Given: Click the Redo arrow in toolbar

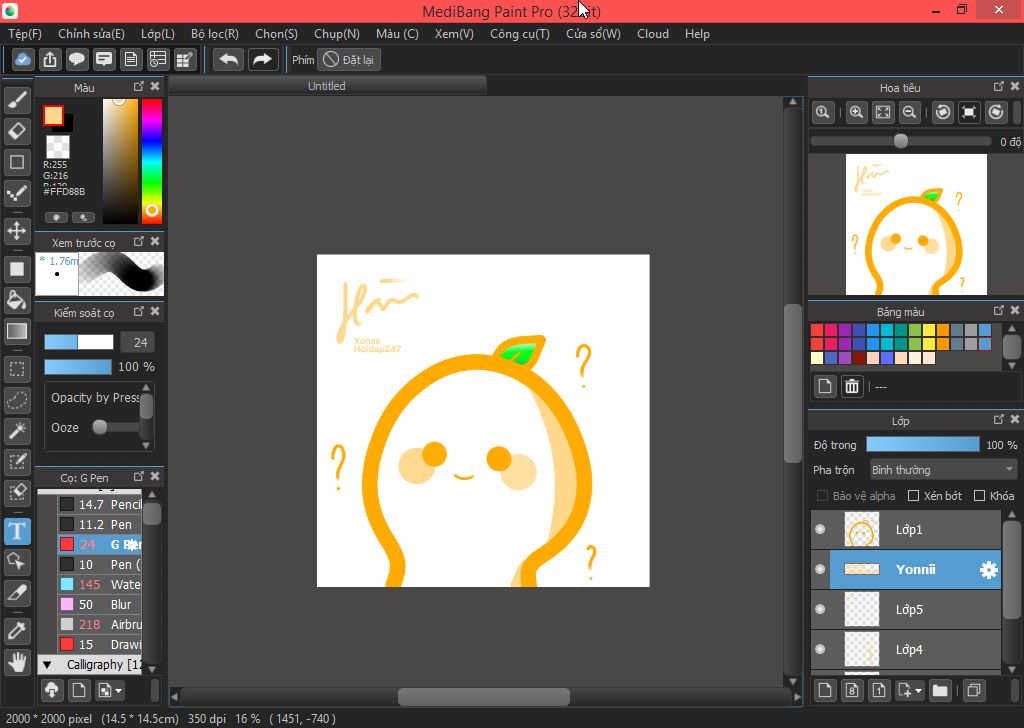Looking at the screenshot, I should point(262,60).
